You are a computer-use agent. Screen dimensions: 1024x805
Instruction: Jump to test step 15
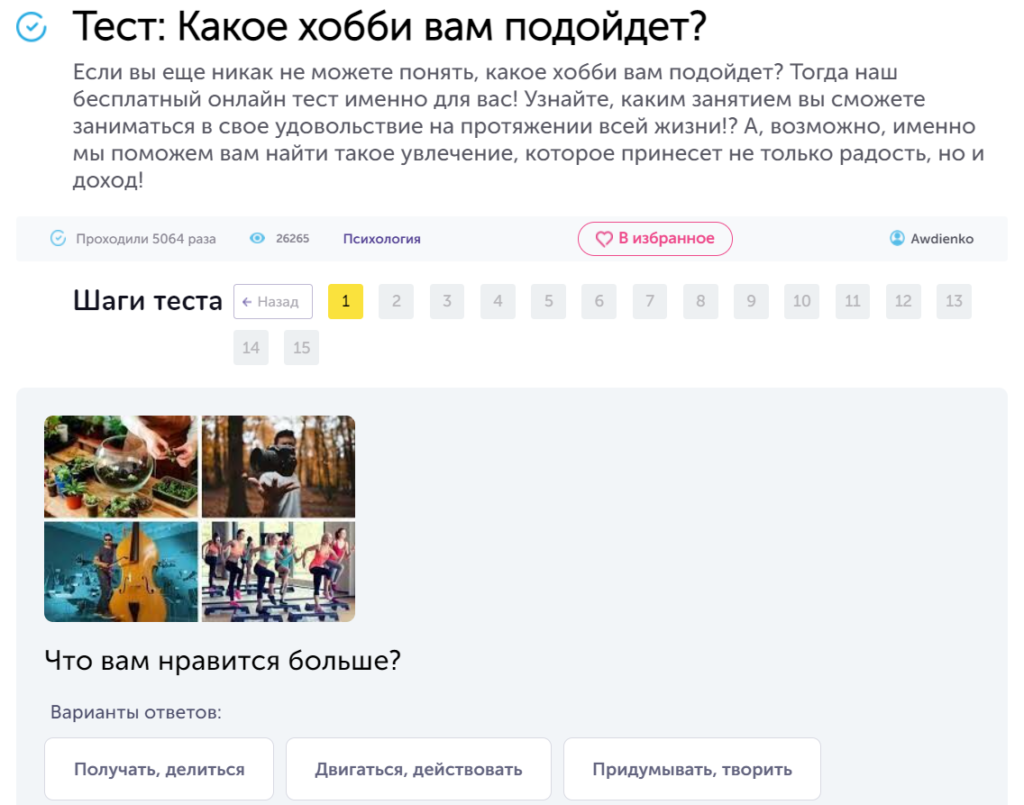pos(301,348)
